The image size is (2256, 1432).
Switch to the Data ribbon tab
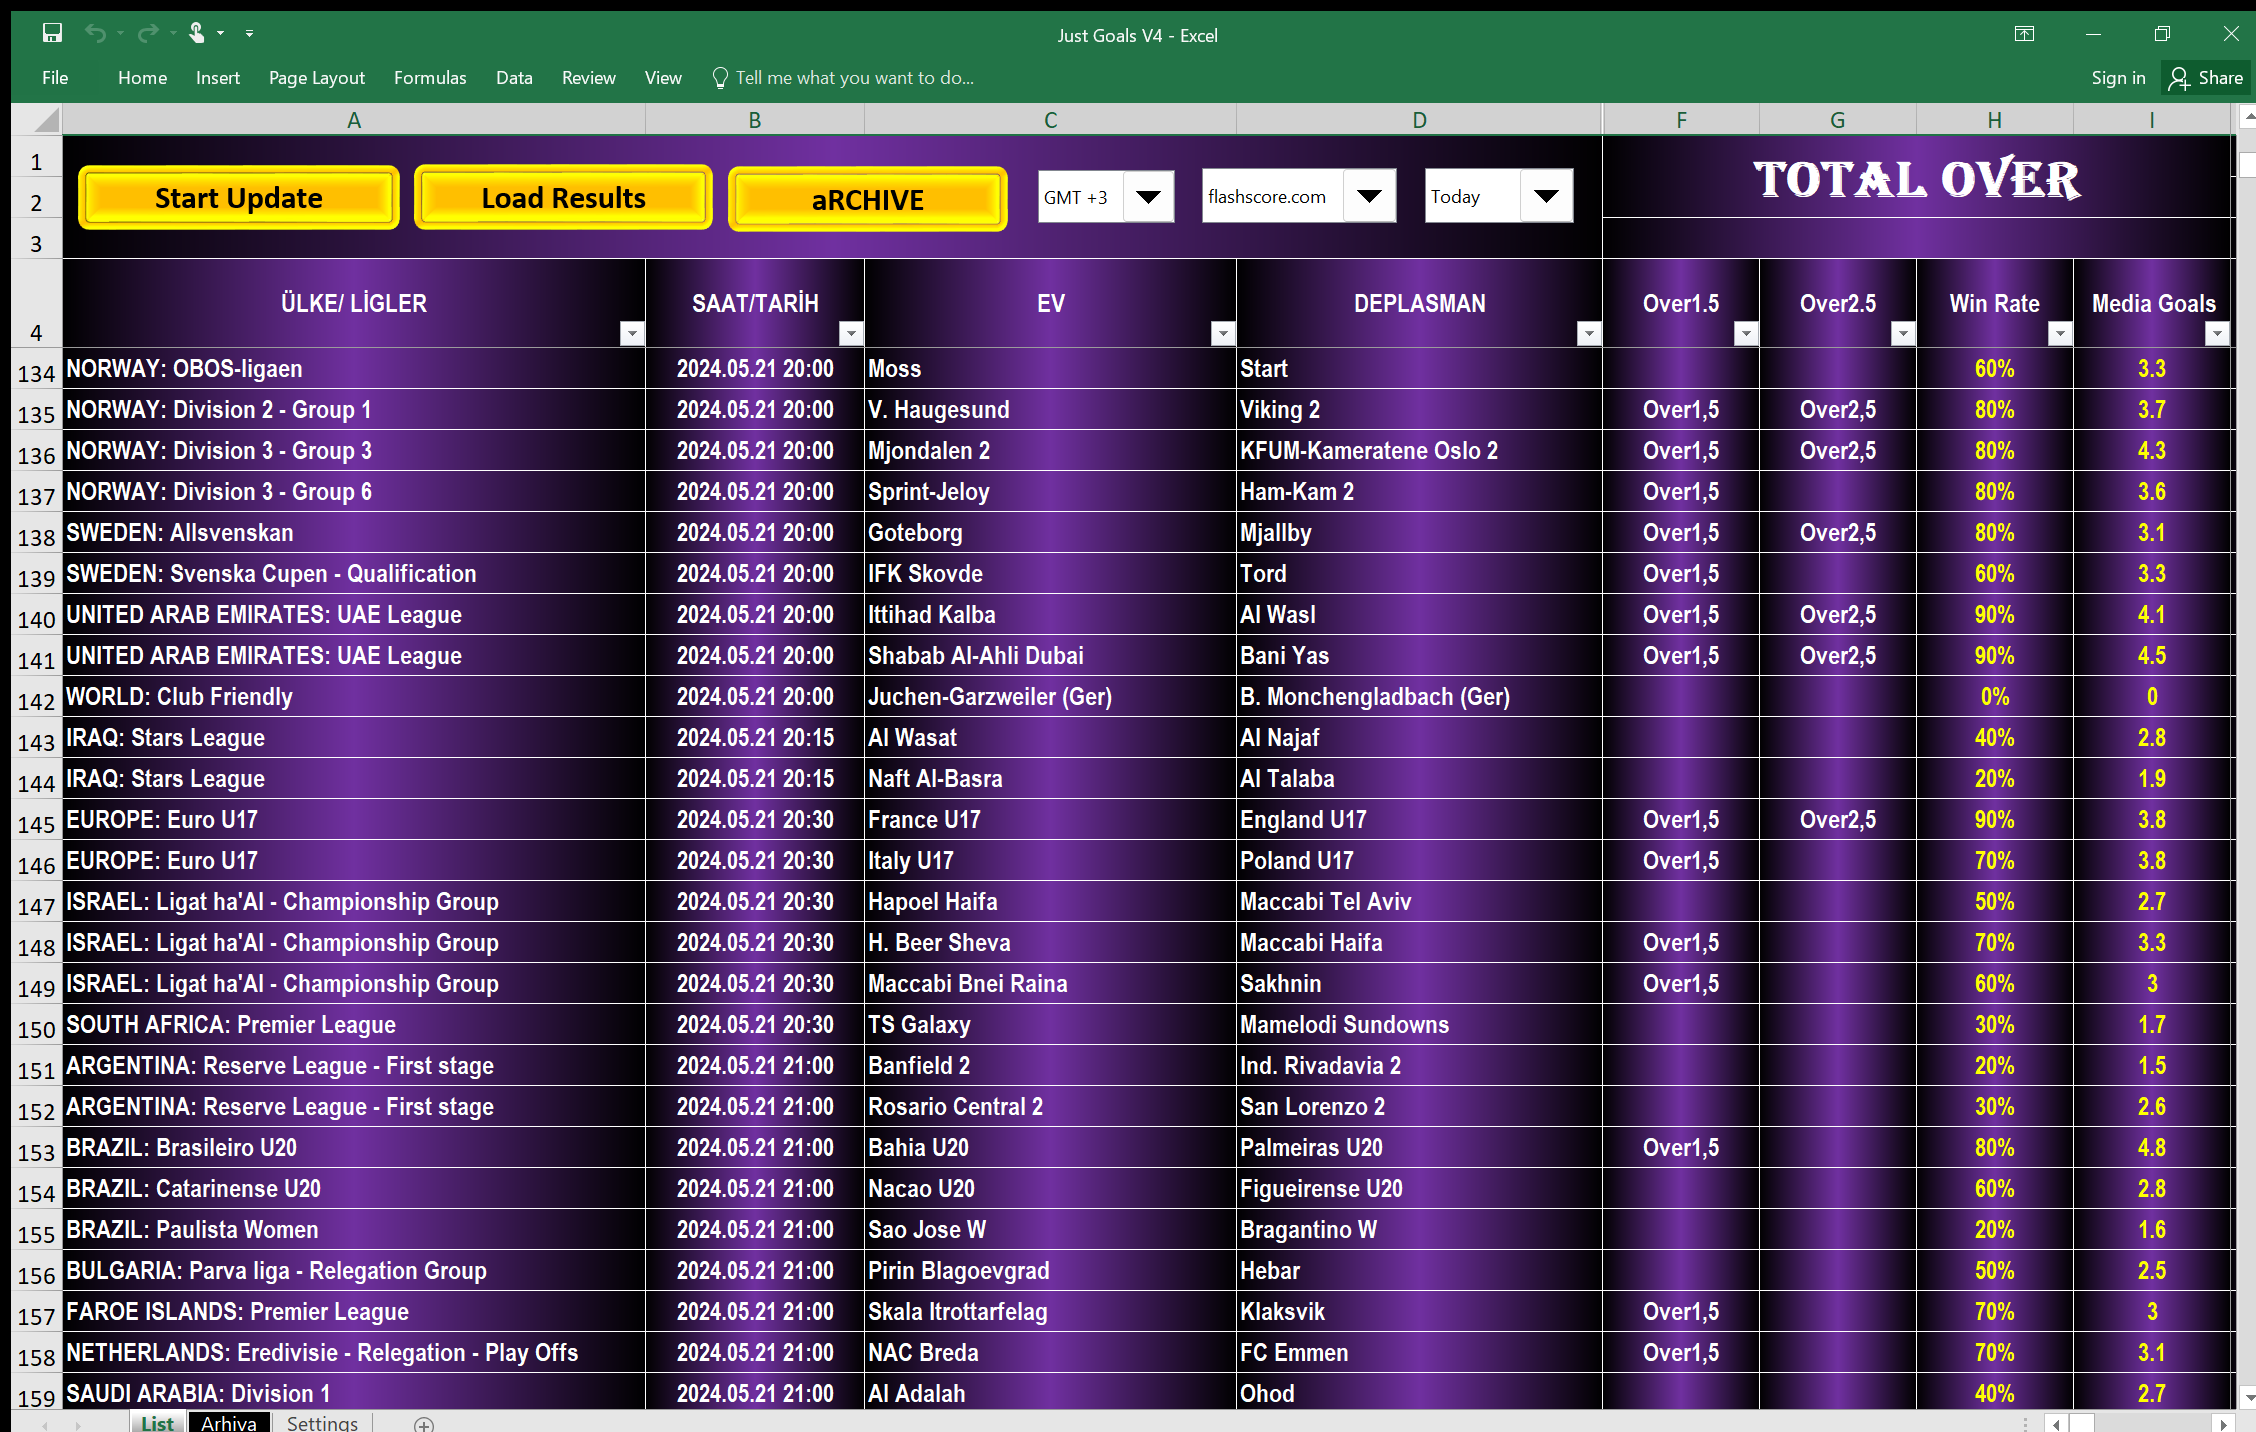pyautogui.click(x=513, y=77)
